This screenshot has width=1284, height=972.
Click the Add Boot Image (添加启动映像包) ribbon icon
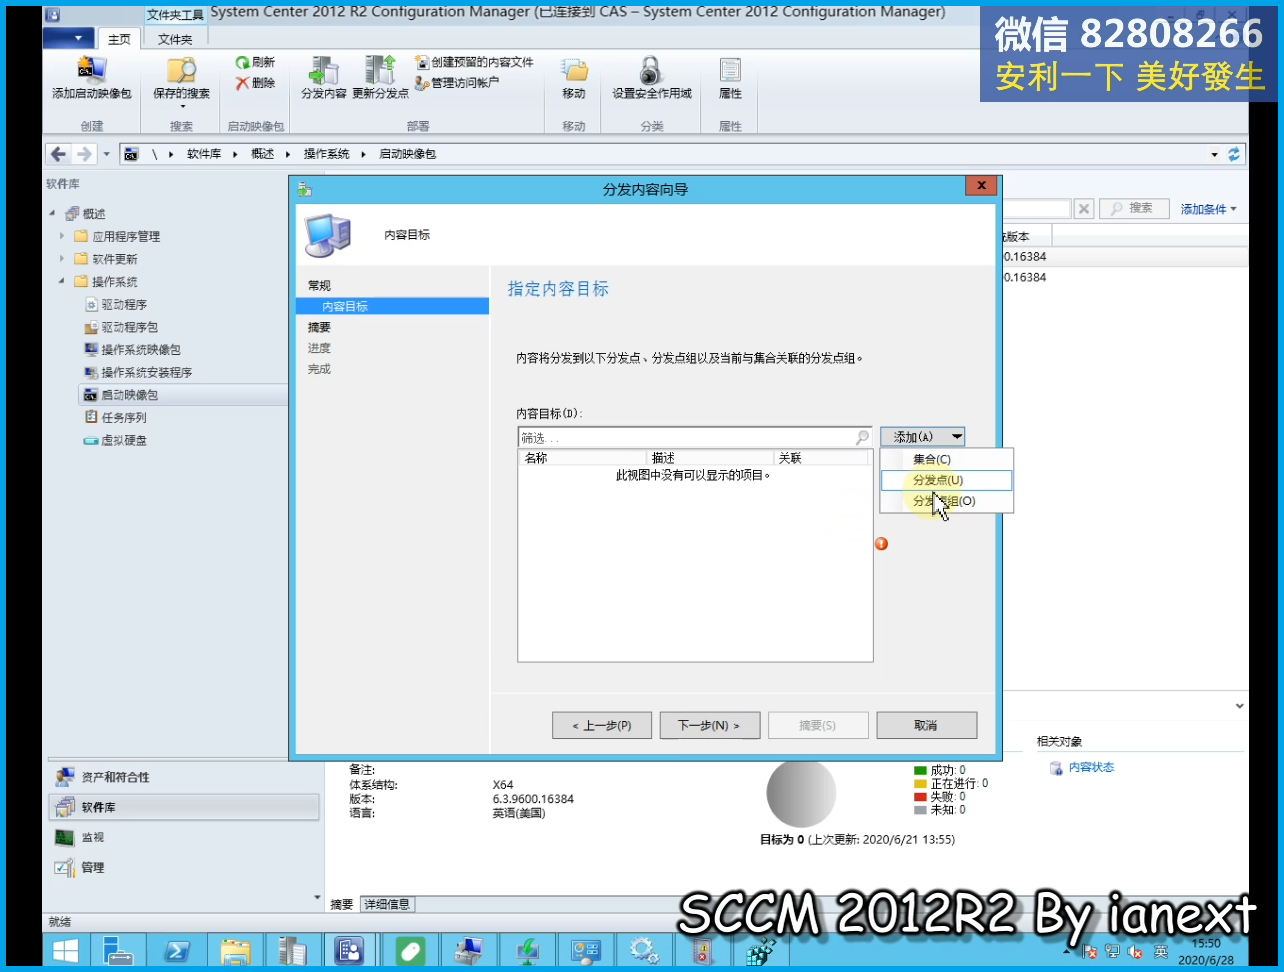click(x=91, y=78)
